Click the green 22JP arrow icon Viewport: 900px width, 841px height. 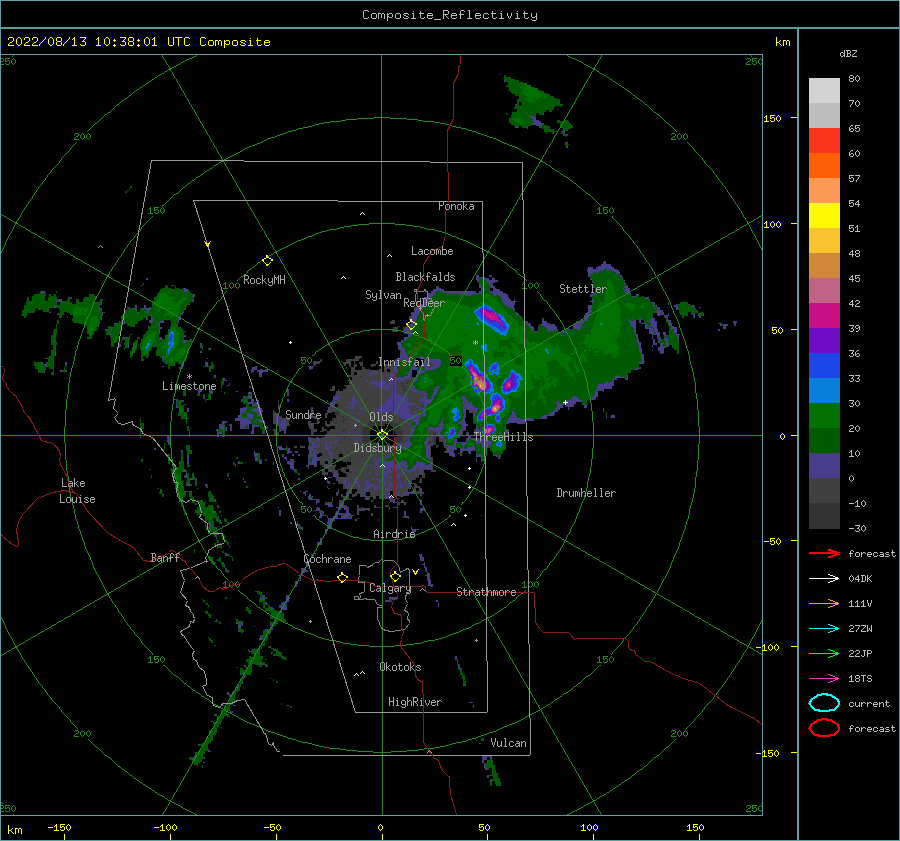(x=824, y=653)
